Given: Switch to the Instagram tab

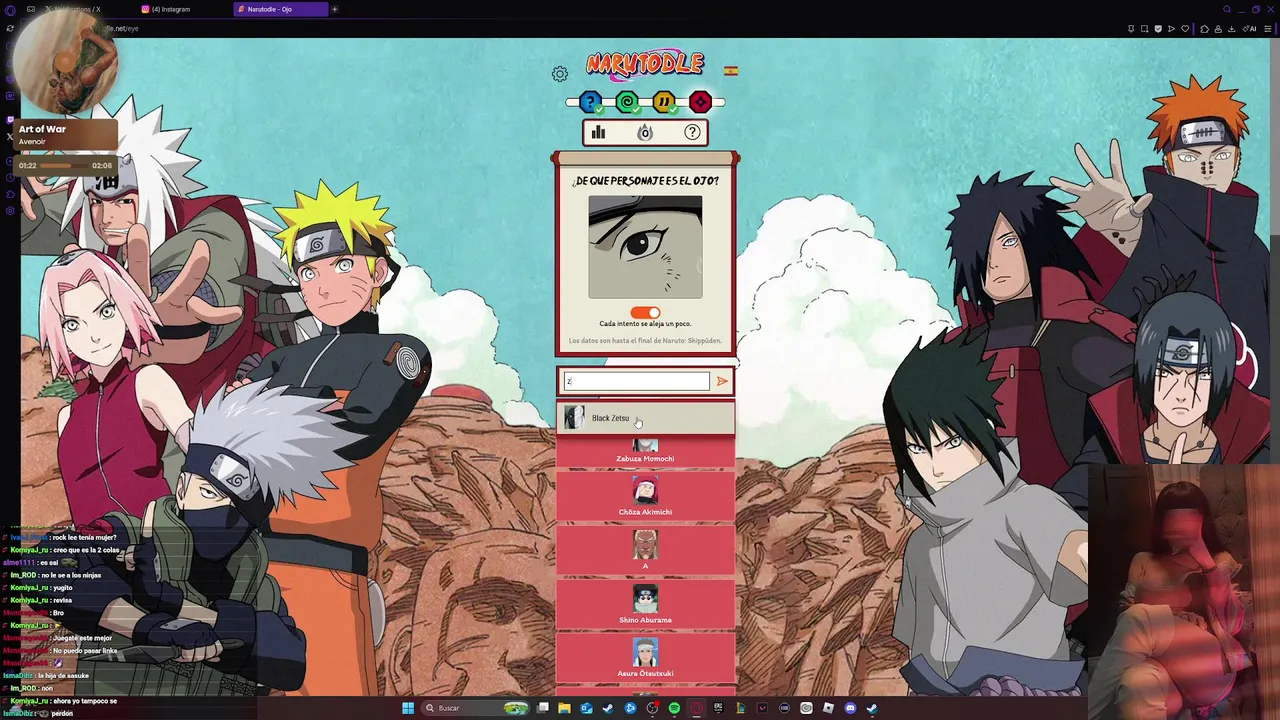Looking at the screenshot, I should (x=185, y=9).
